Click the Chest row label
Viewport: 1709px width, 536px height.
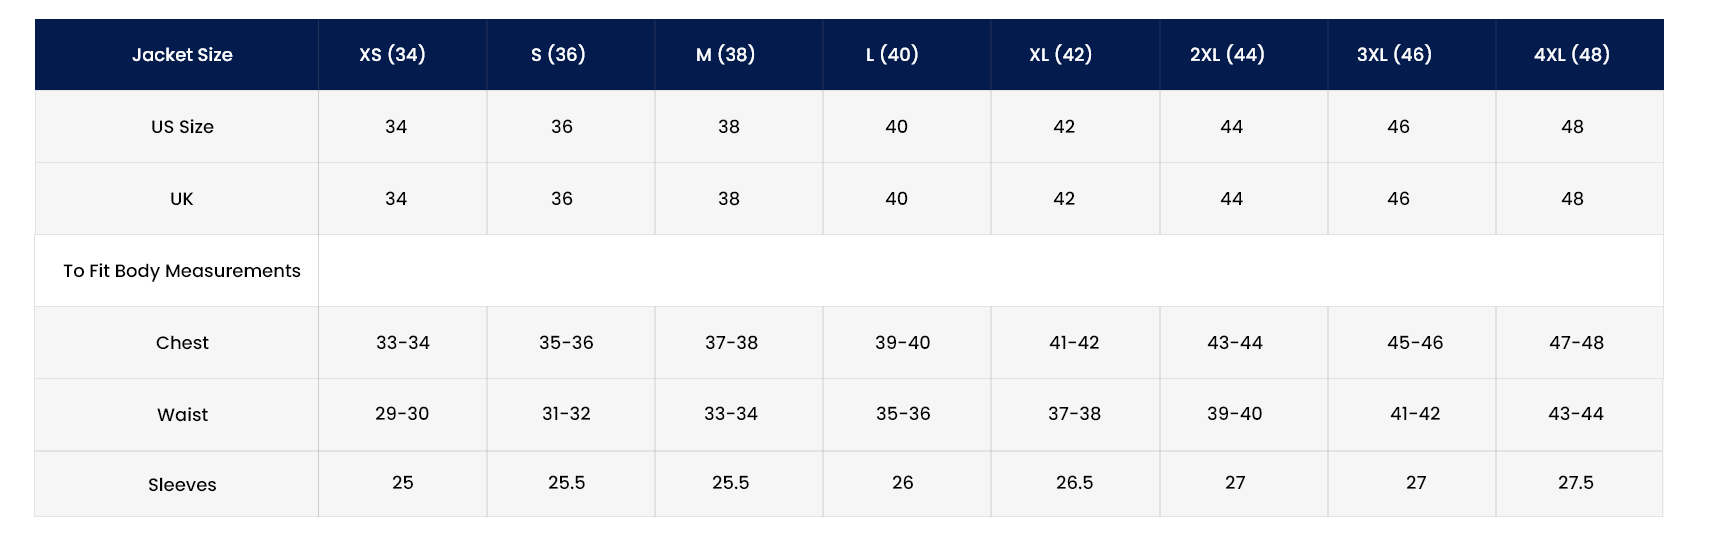(x=182, y=343)
